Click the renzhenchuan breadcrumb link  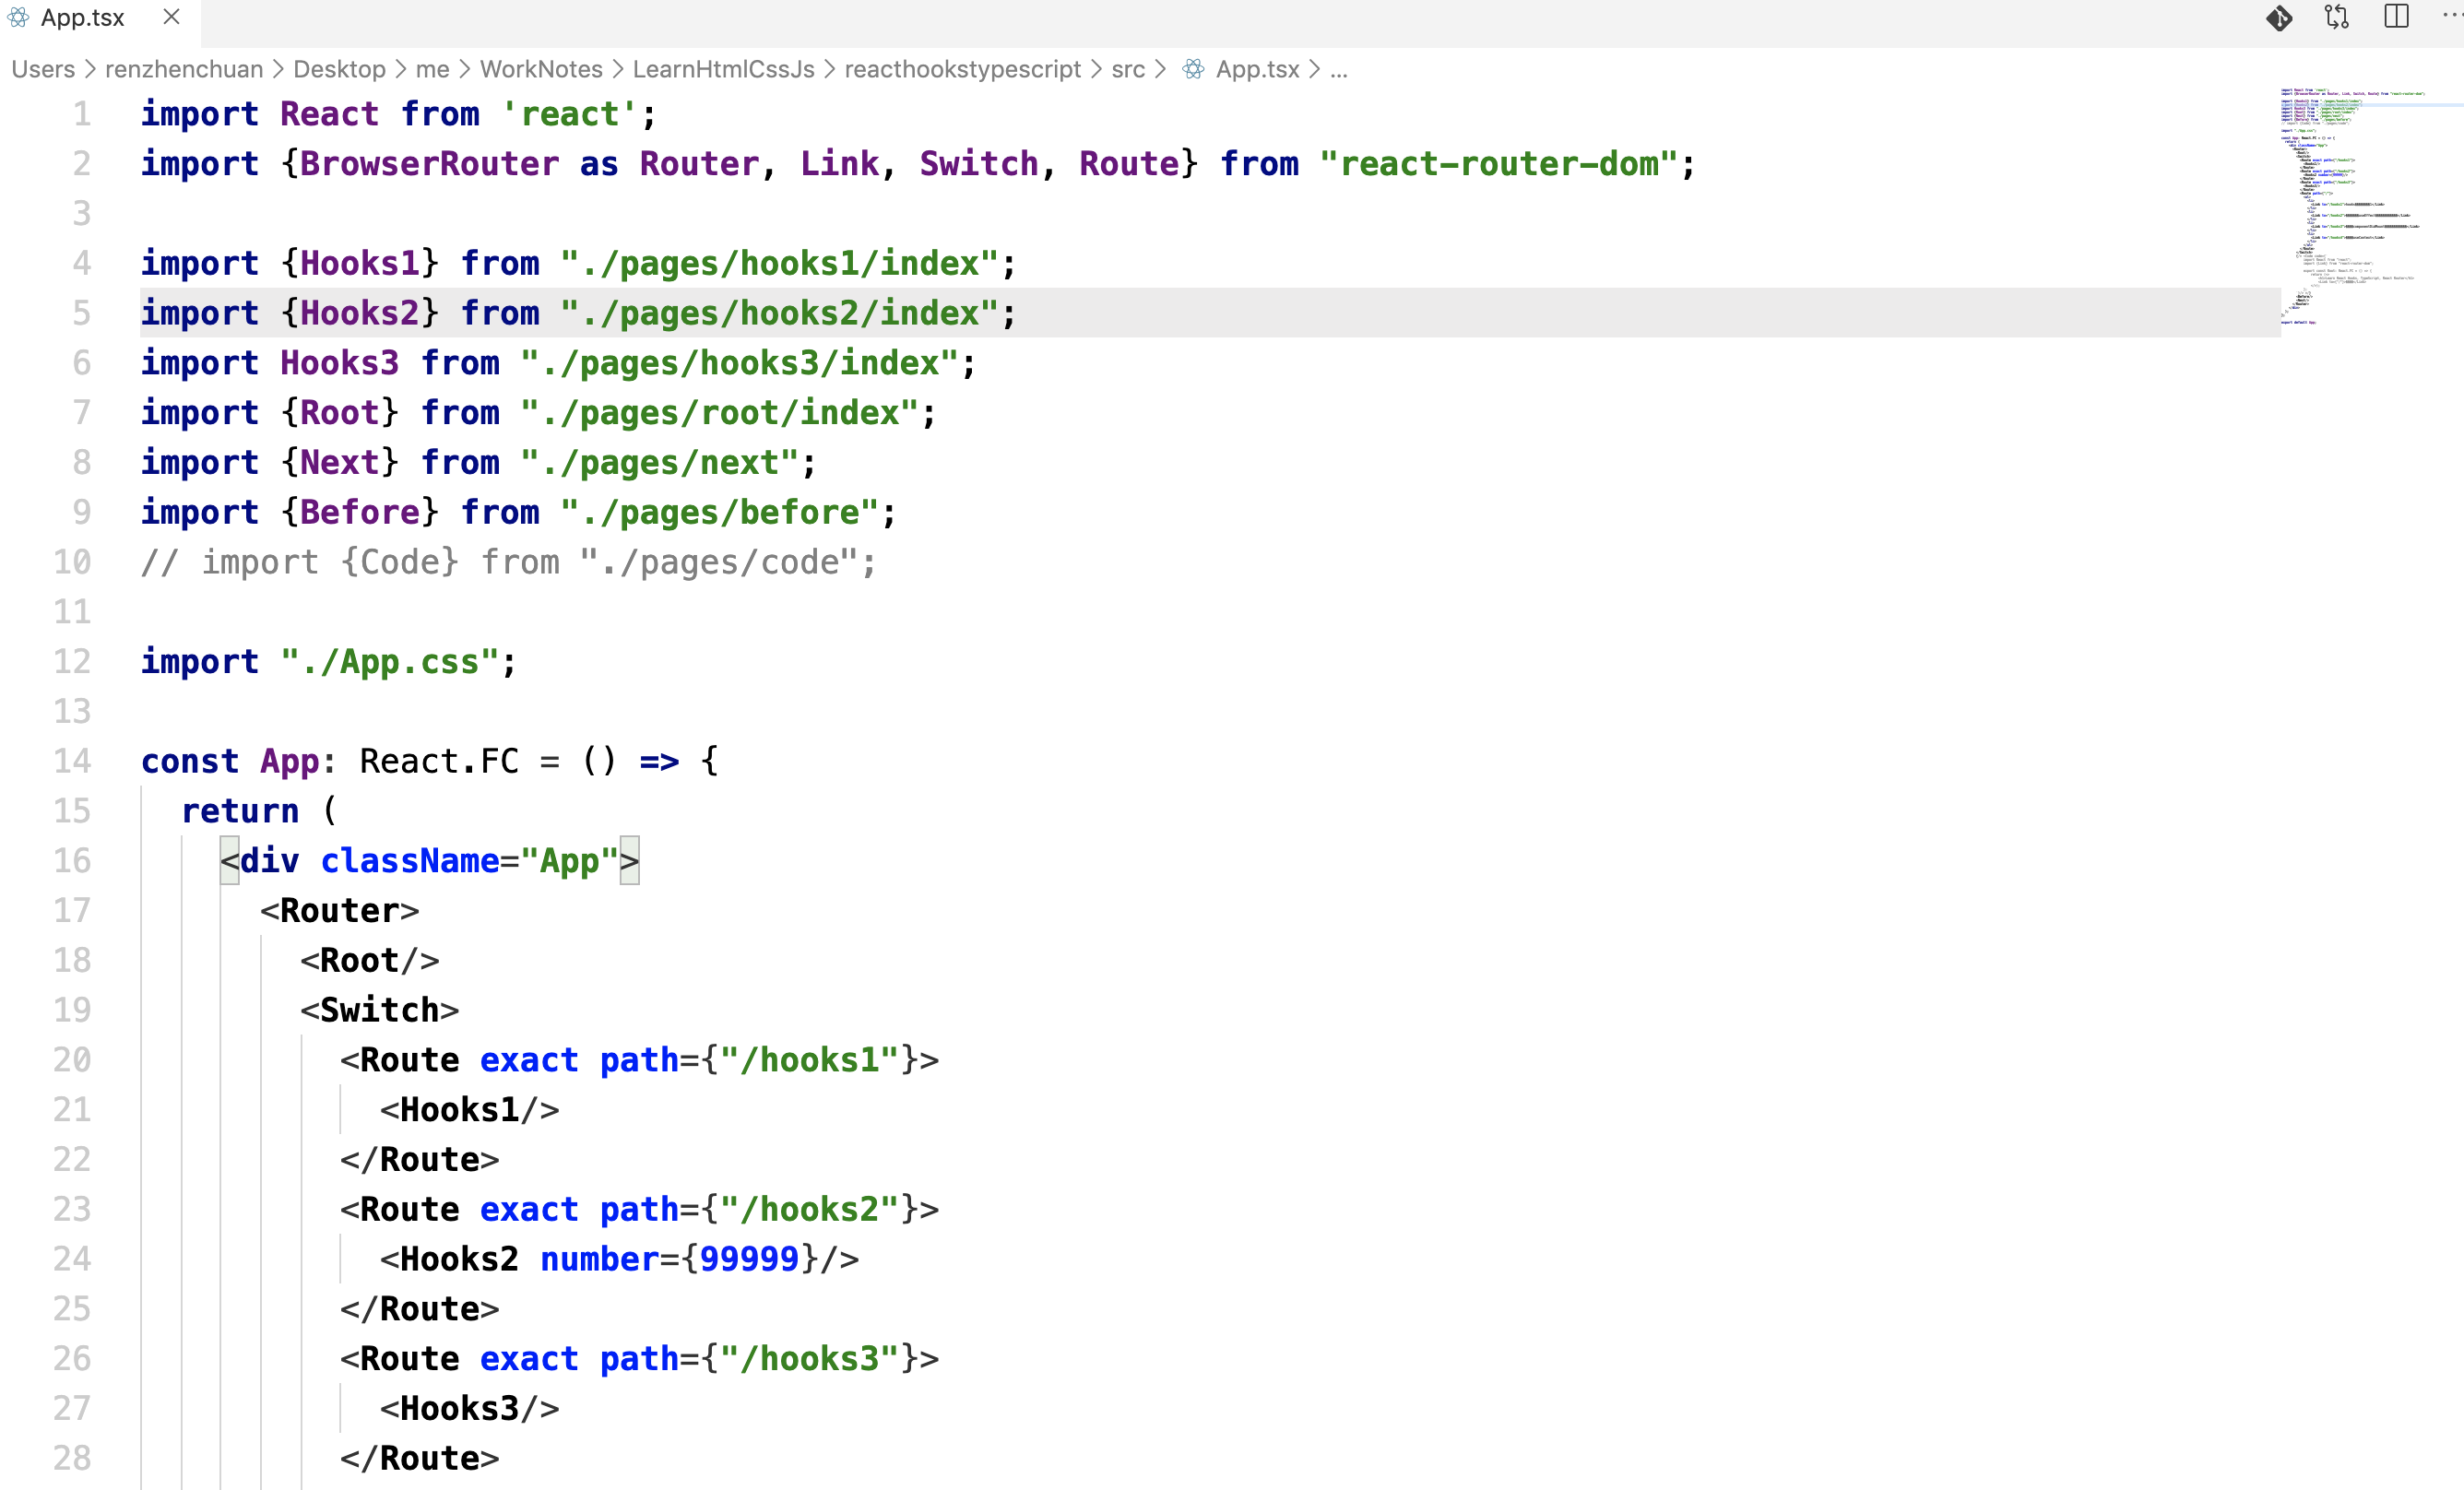(x=184, y=69)
